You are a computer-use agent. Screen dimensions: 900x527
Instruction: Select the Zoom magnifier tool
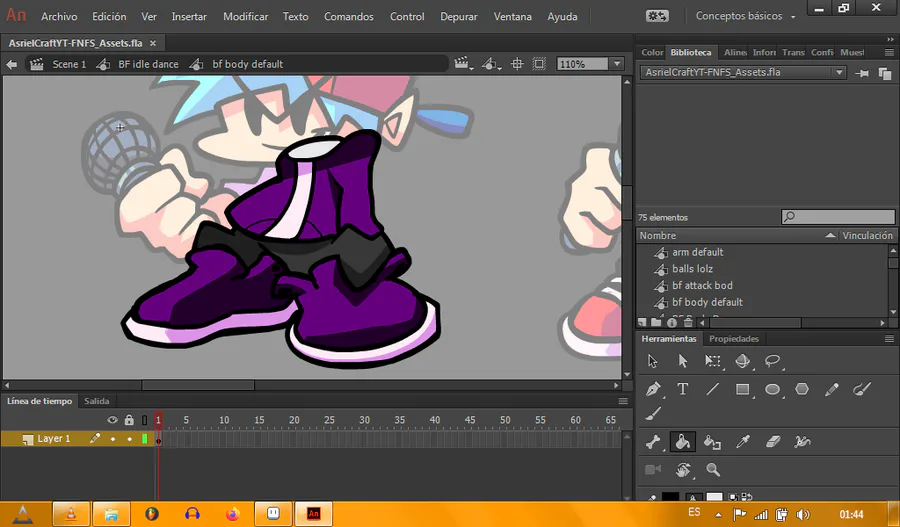(x=713, y=469)
